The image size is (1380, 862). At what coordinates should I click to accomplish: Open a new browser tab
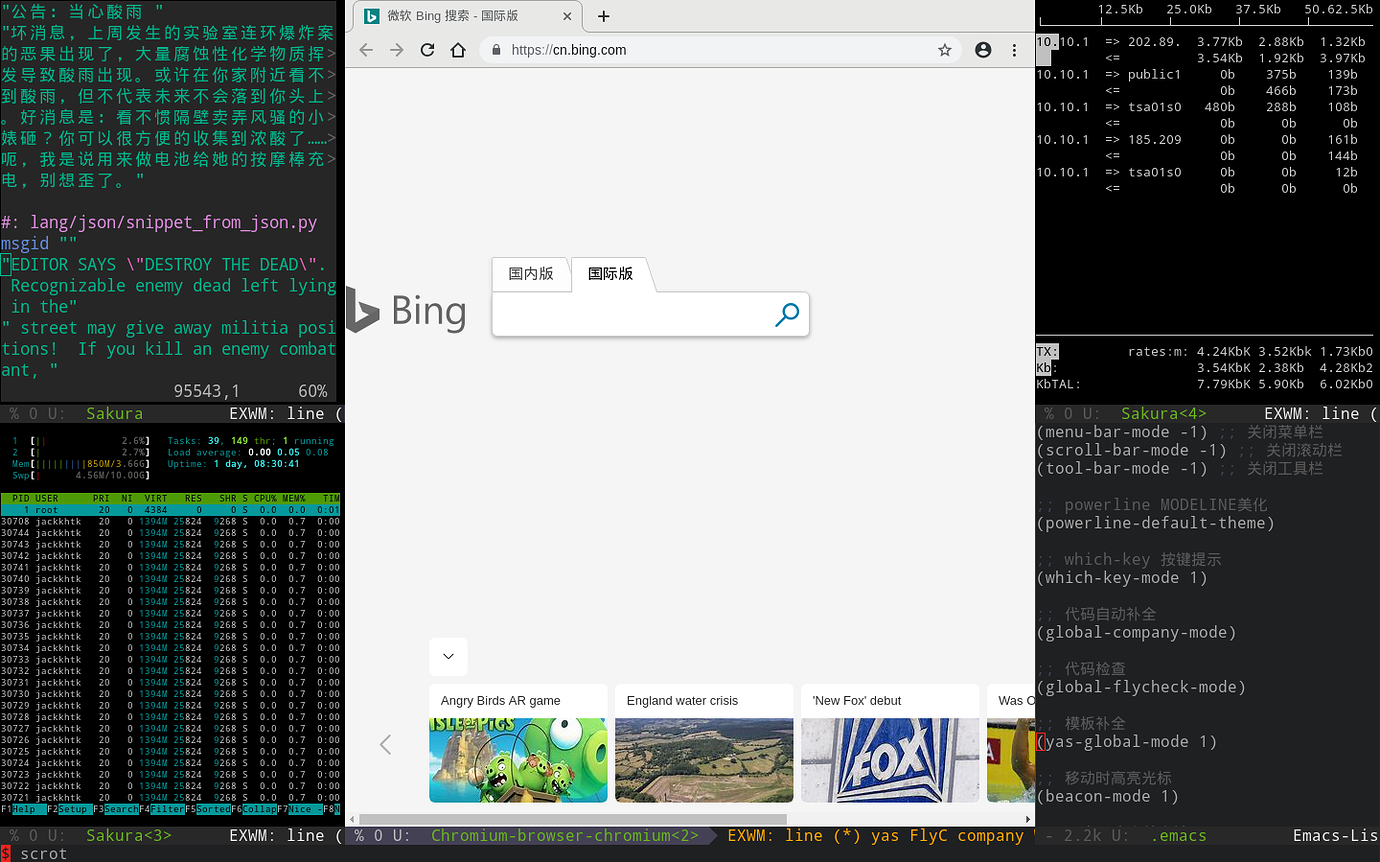click(603, 16)
